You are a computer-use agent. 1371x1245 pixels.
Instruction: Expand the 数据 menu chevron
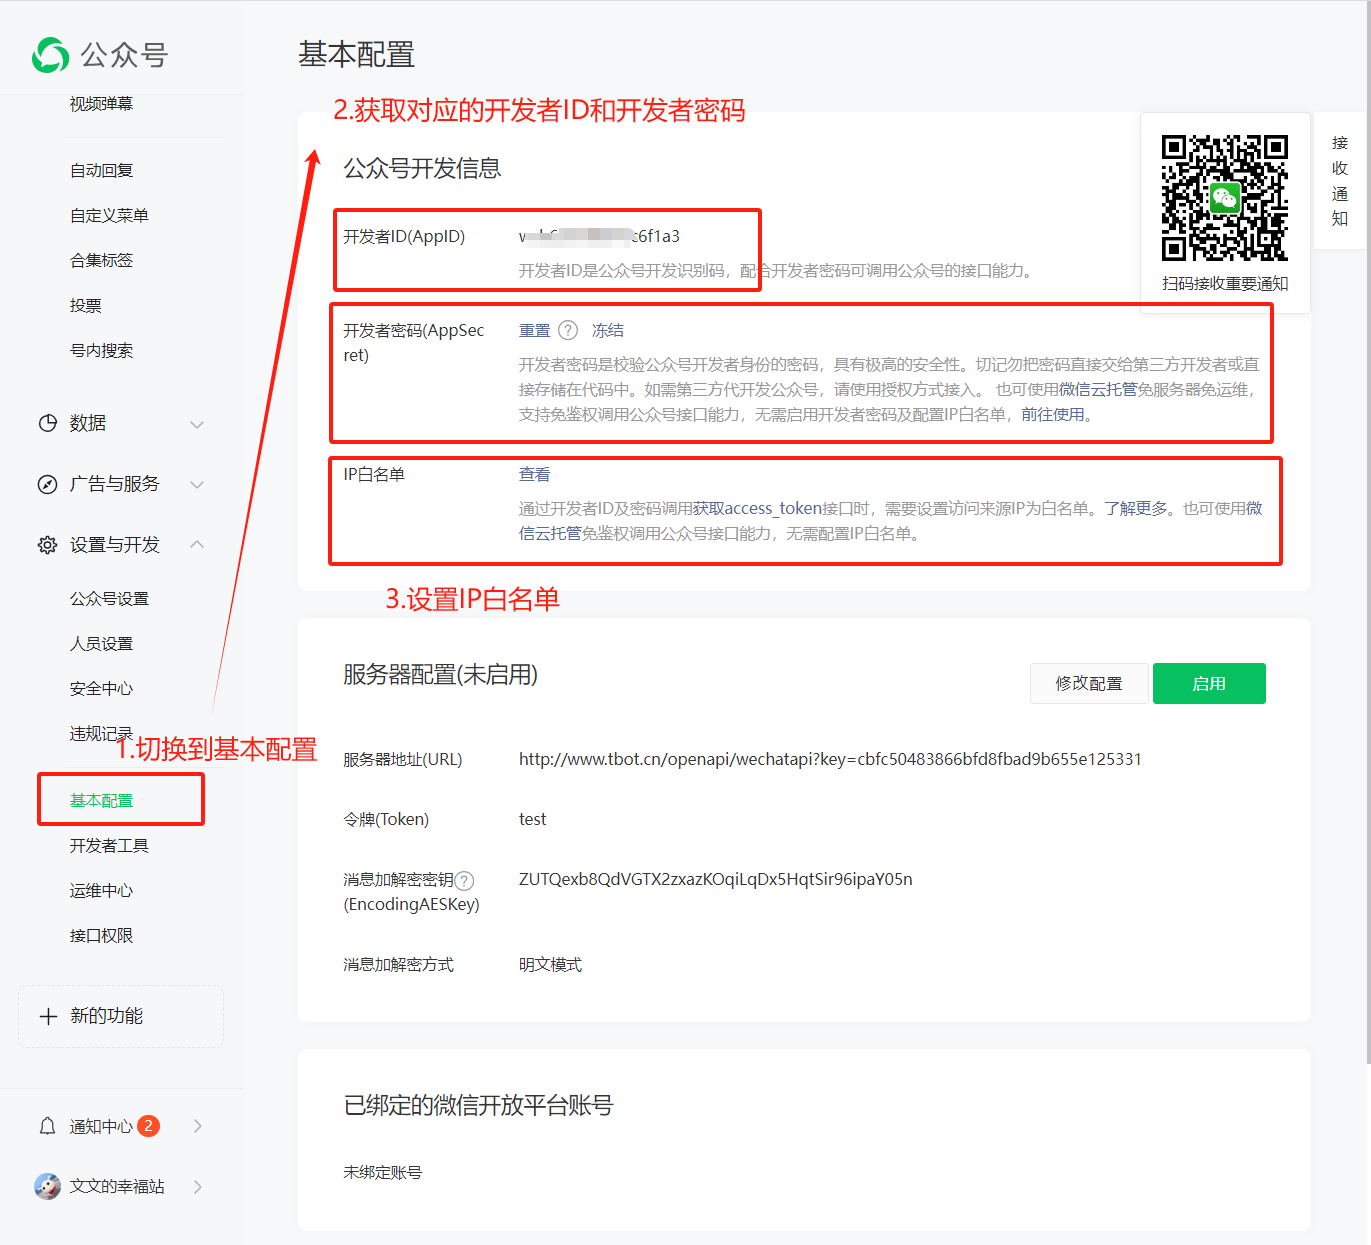click(197, 424)
